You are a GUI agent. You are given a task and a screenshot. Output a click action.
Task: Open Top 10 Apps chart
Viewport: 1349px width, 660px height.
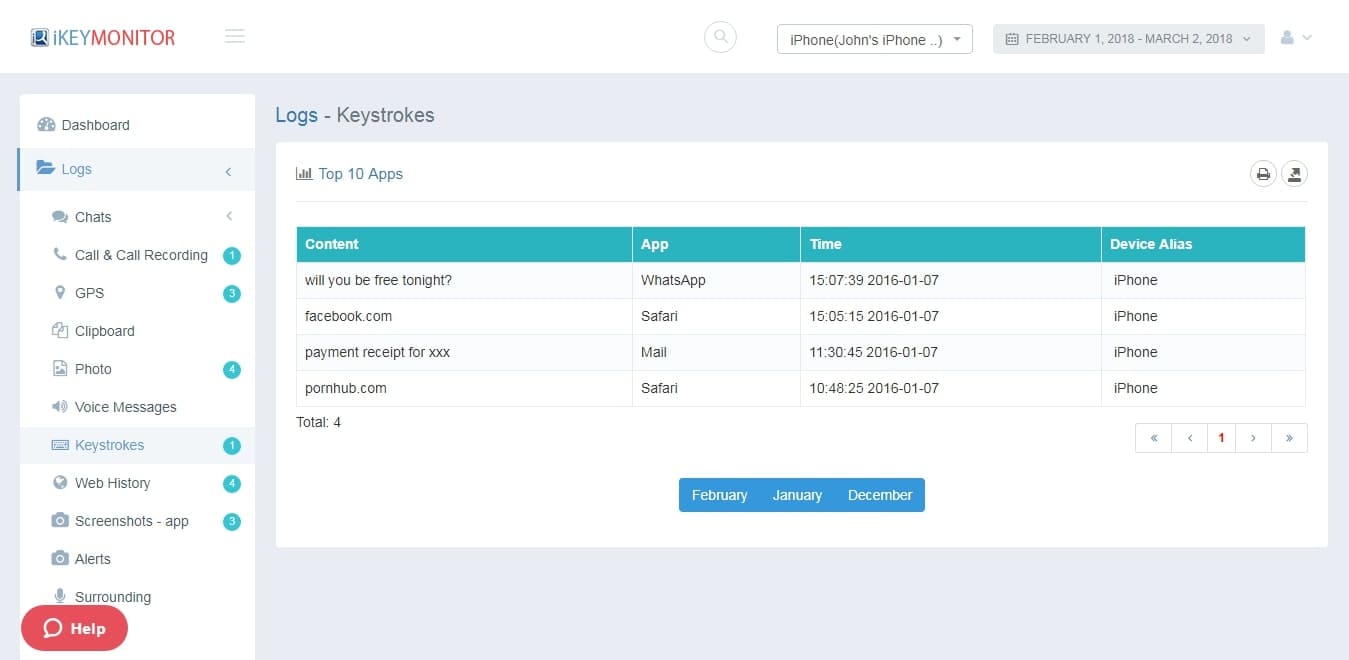tap(360, 174)
